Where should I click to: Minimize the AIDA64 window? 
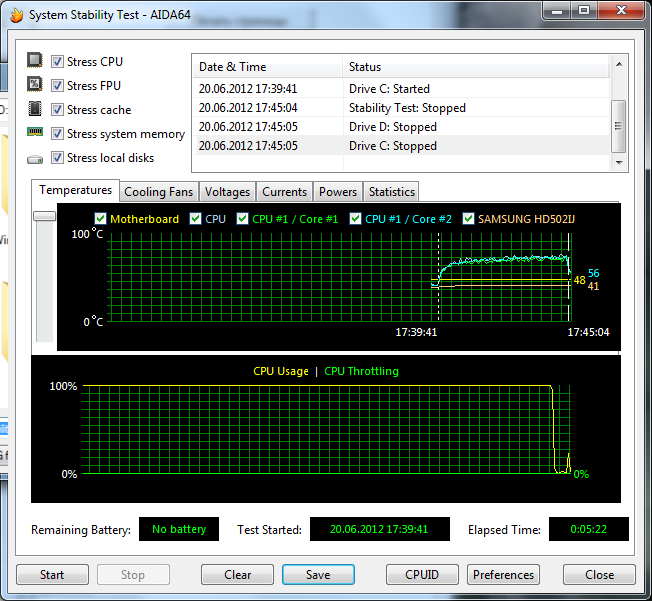pos(557,11)
